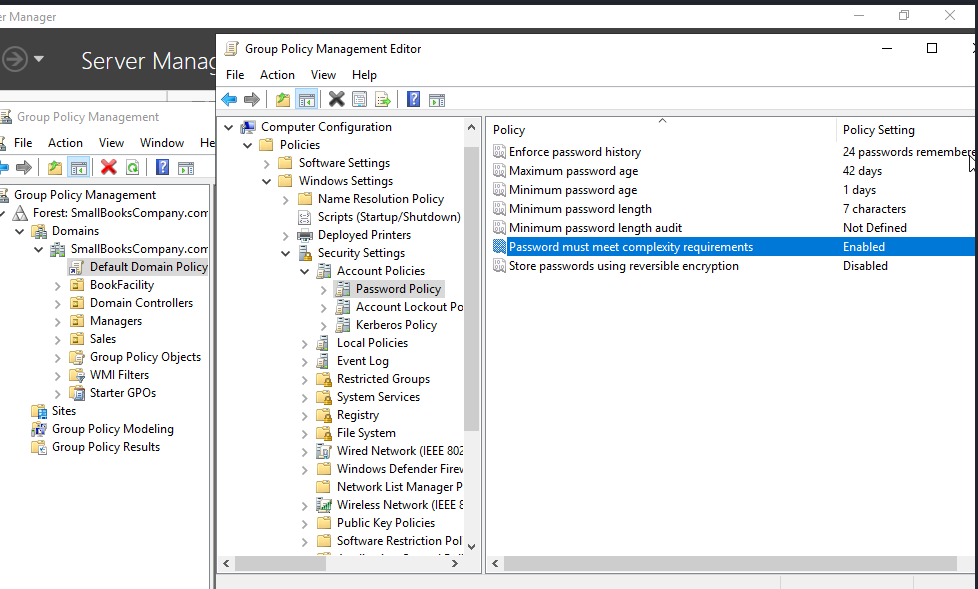The width and height of the screenshot is (978, 589).
Task: Expand the Local Policies node
Action: pos(304,344)
